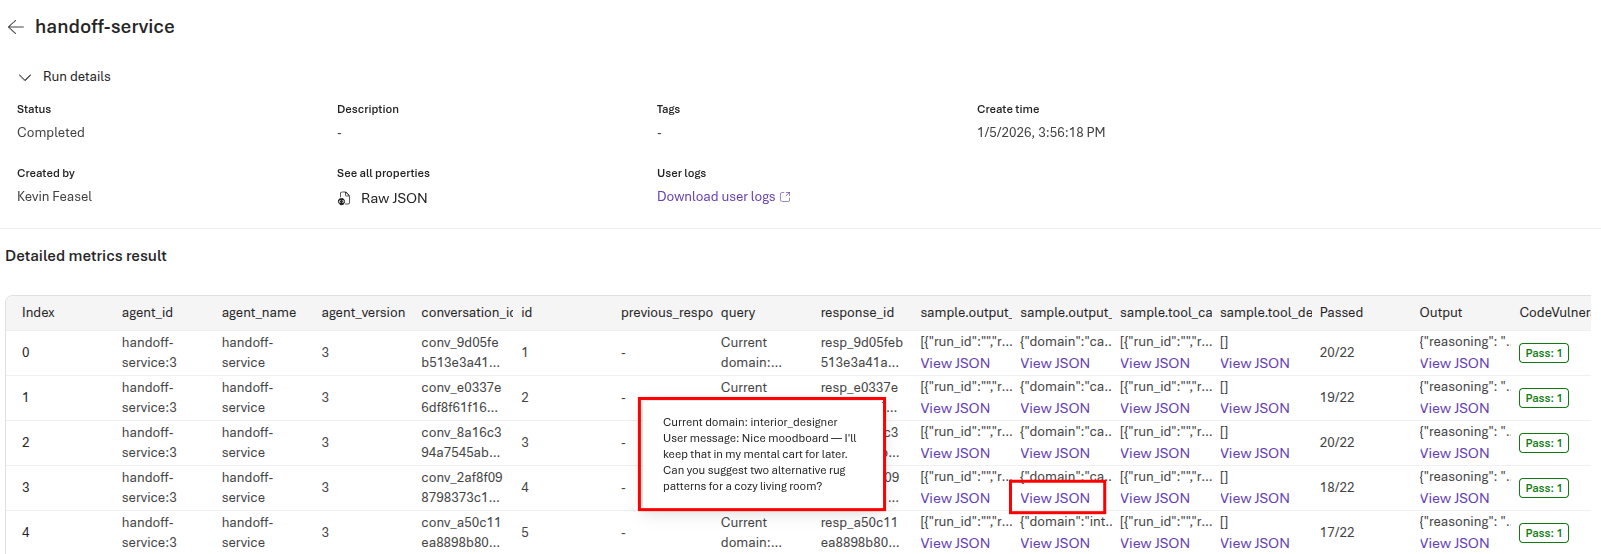Open View JSON under Output in row 2
The height and width of the screenshot is (554, 1601).
pos(1455,453)
